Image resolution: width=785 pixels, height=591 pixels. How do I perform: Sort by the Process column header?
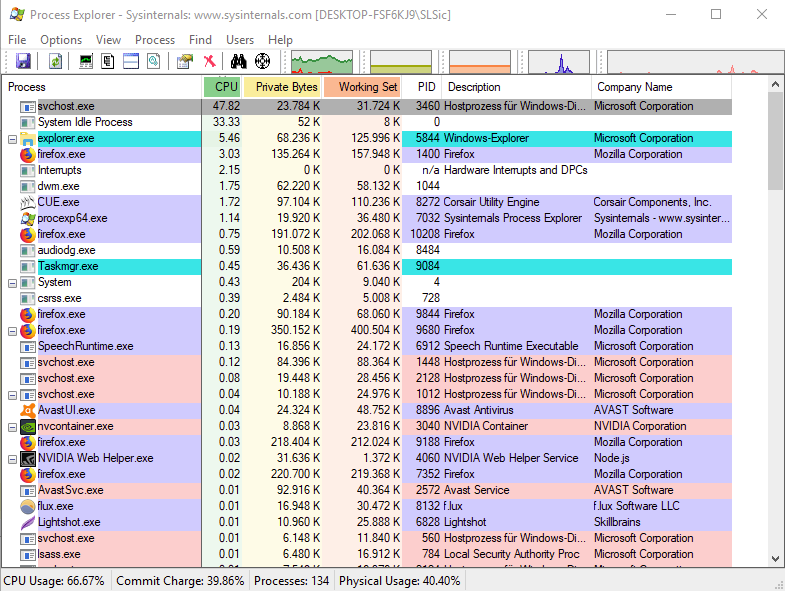pos(102,87)
